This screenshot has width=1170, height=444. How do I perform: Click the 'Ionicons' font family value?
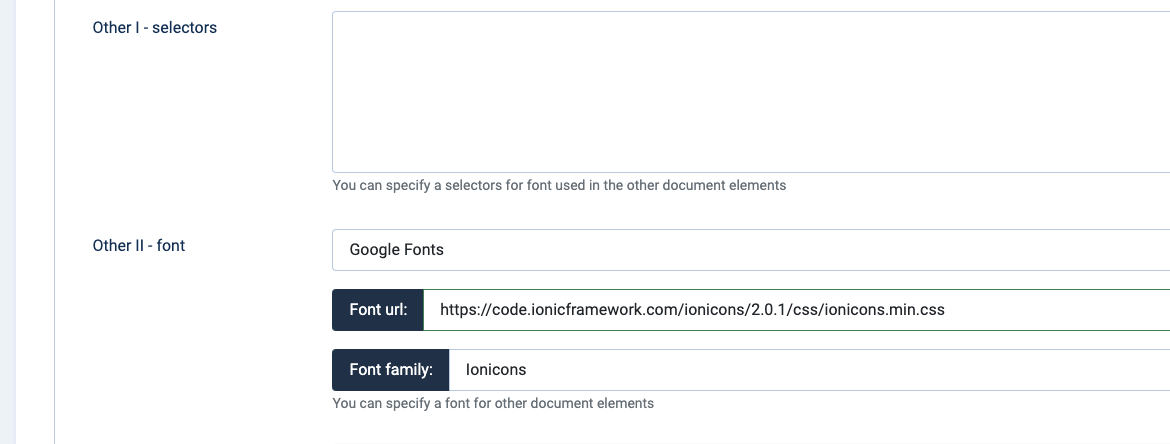tap(496, 370)
